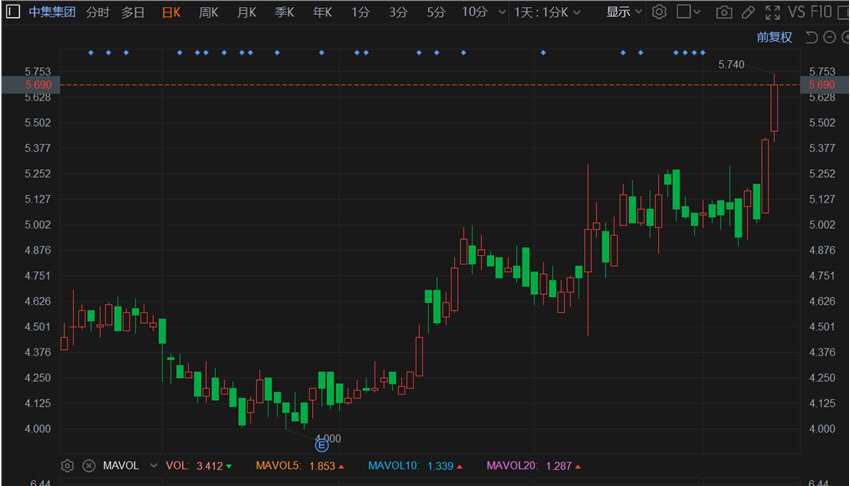The width and height of the screenshot is (850, 486).
Task: Remove the MAVOL indicator with X icon
Action: [x=89, y=466]
